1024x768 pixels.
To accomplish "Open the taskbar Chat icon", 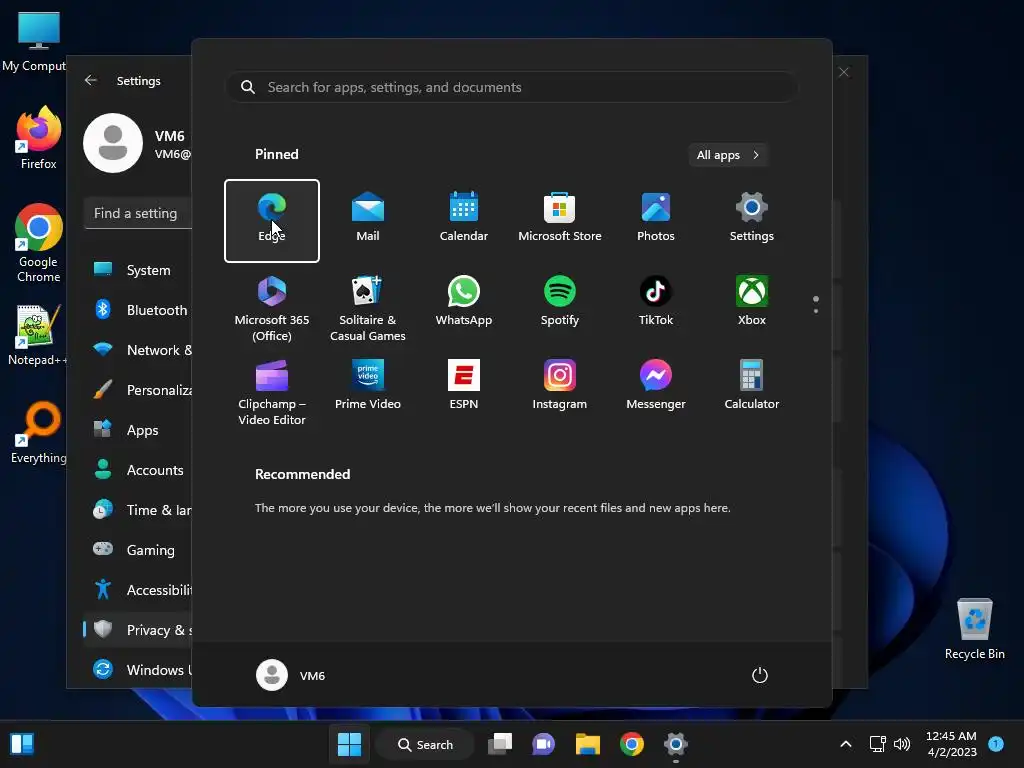I will pyautogui.click(x=543, y=744).
